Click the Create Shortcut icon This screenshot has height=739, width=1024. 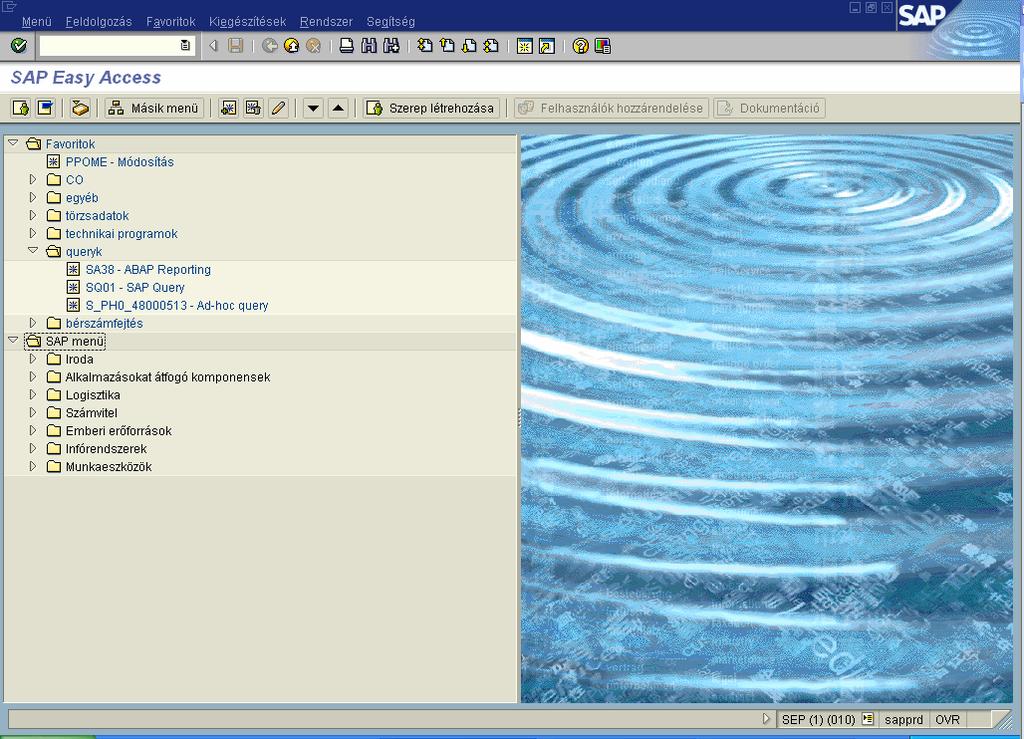tap(547, 46)
